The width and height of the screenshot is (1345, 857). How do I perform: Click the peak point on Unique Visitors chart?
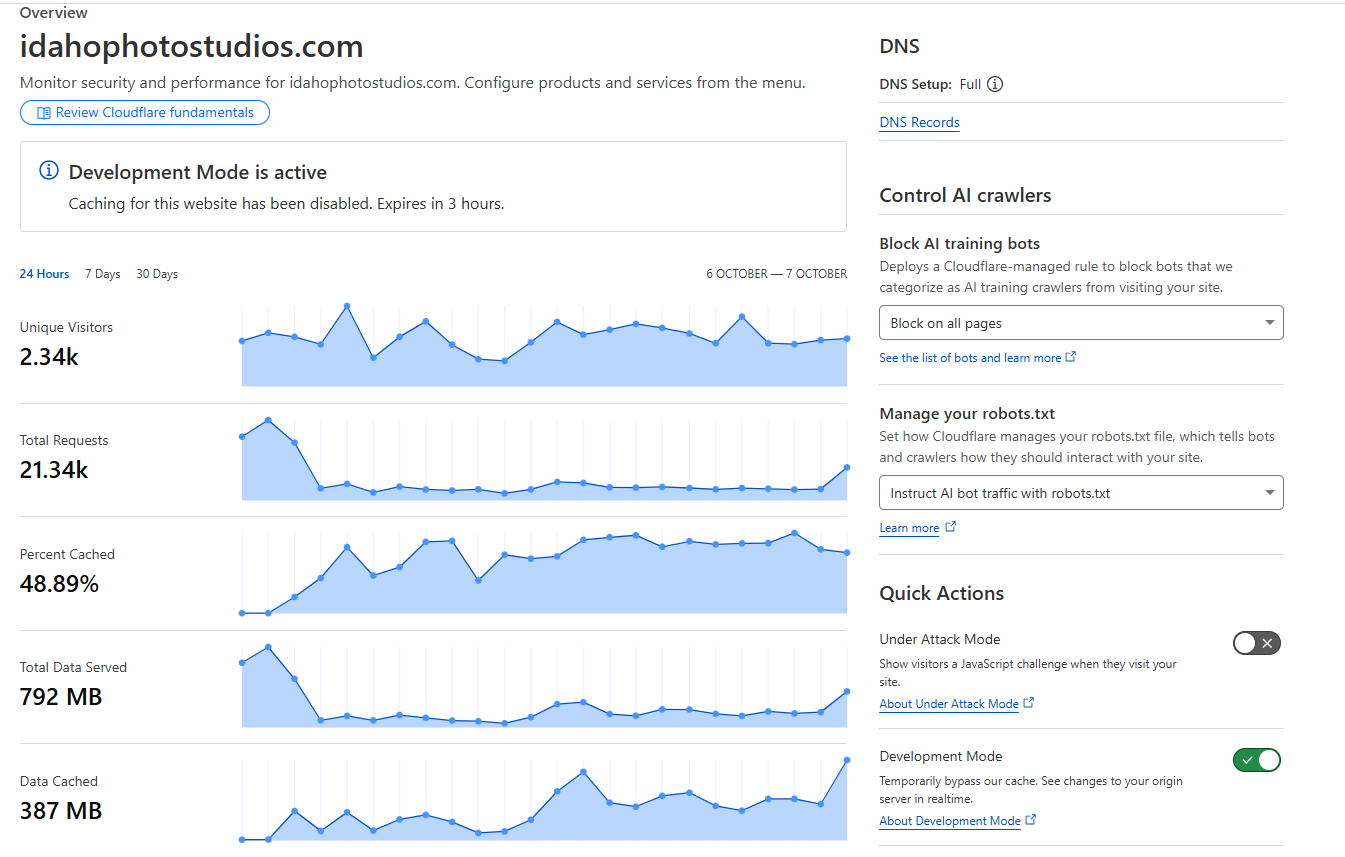click(347, 306)
